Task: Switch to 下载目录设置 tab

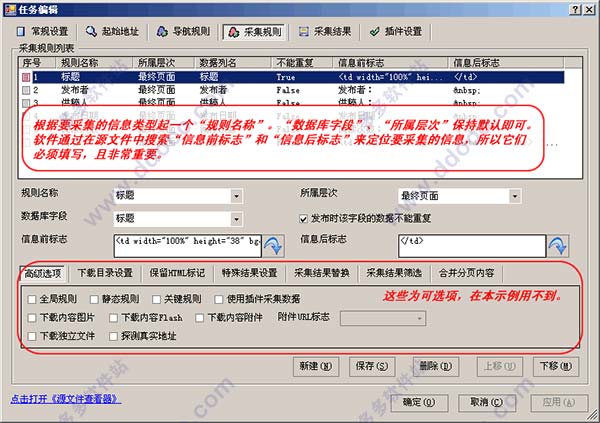Action: (x=105, y=273)
